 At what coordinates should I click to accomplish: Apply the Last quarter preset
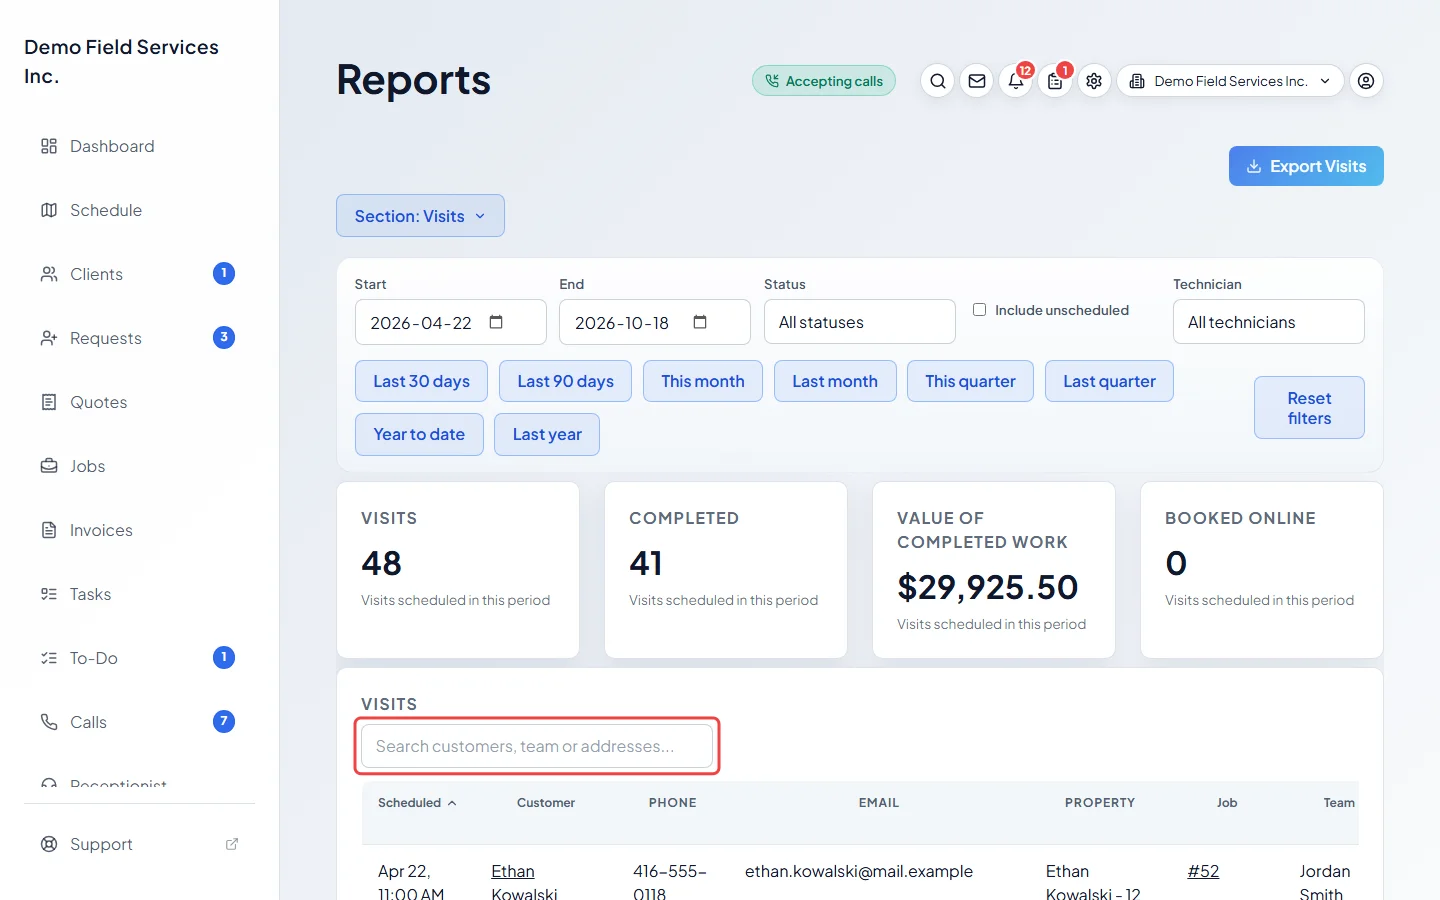(1109, 381)
